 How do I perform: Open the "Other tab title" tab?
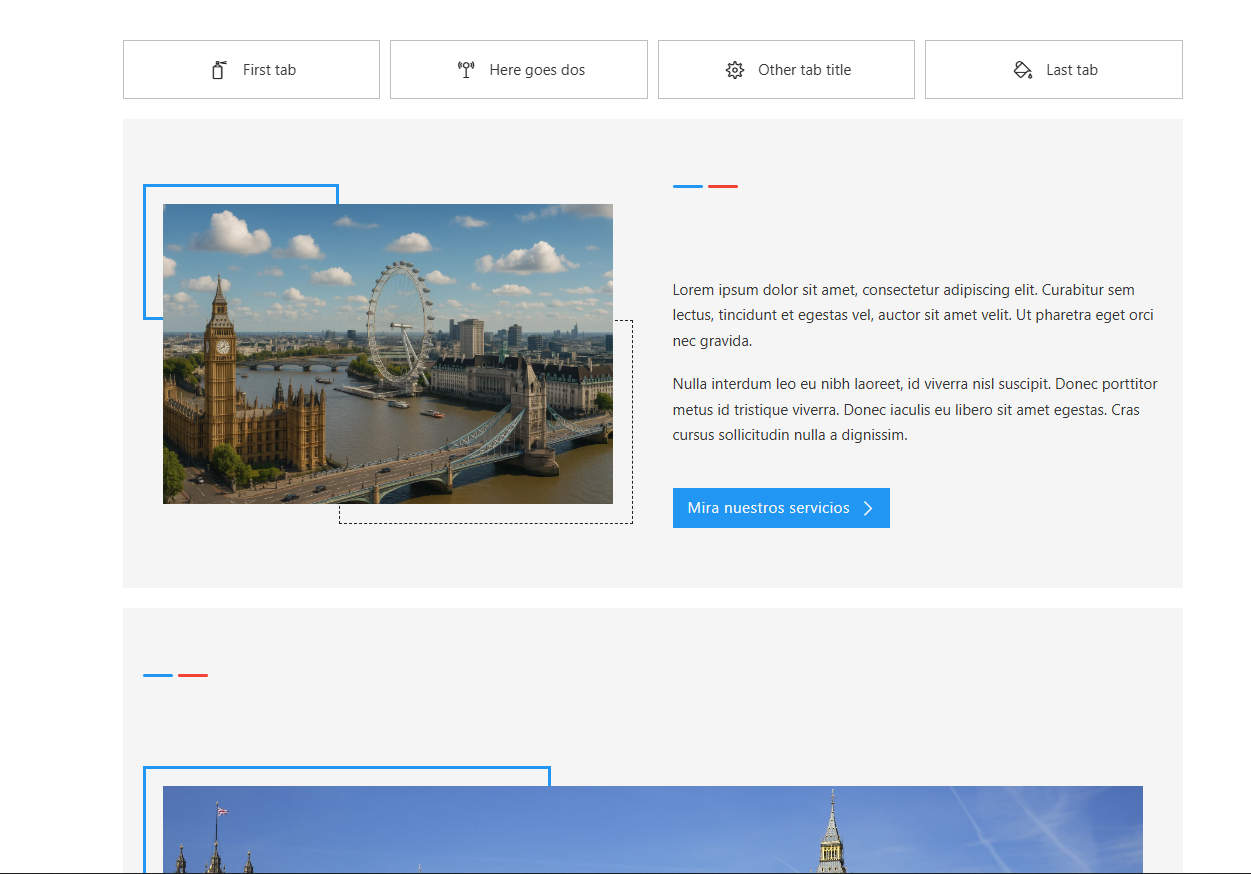804,70
